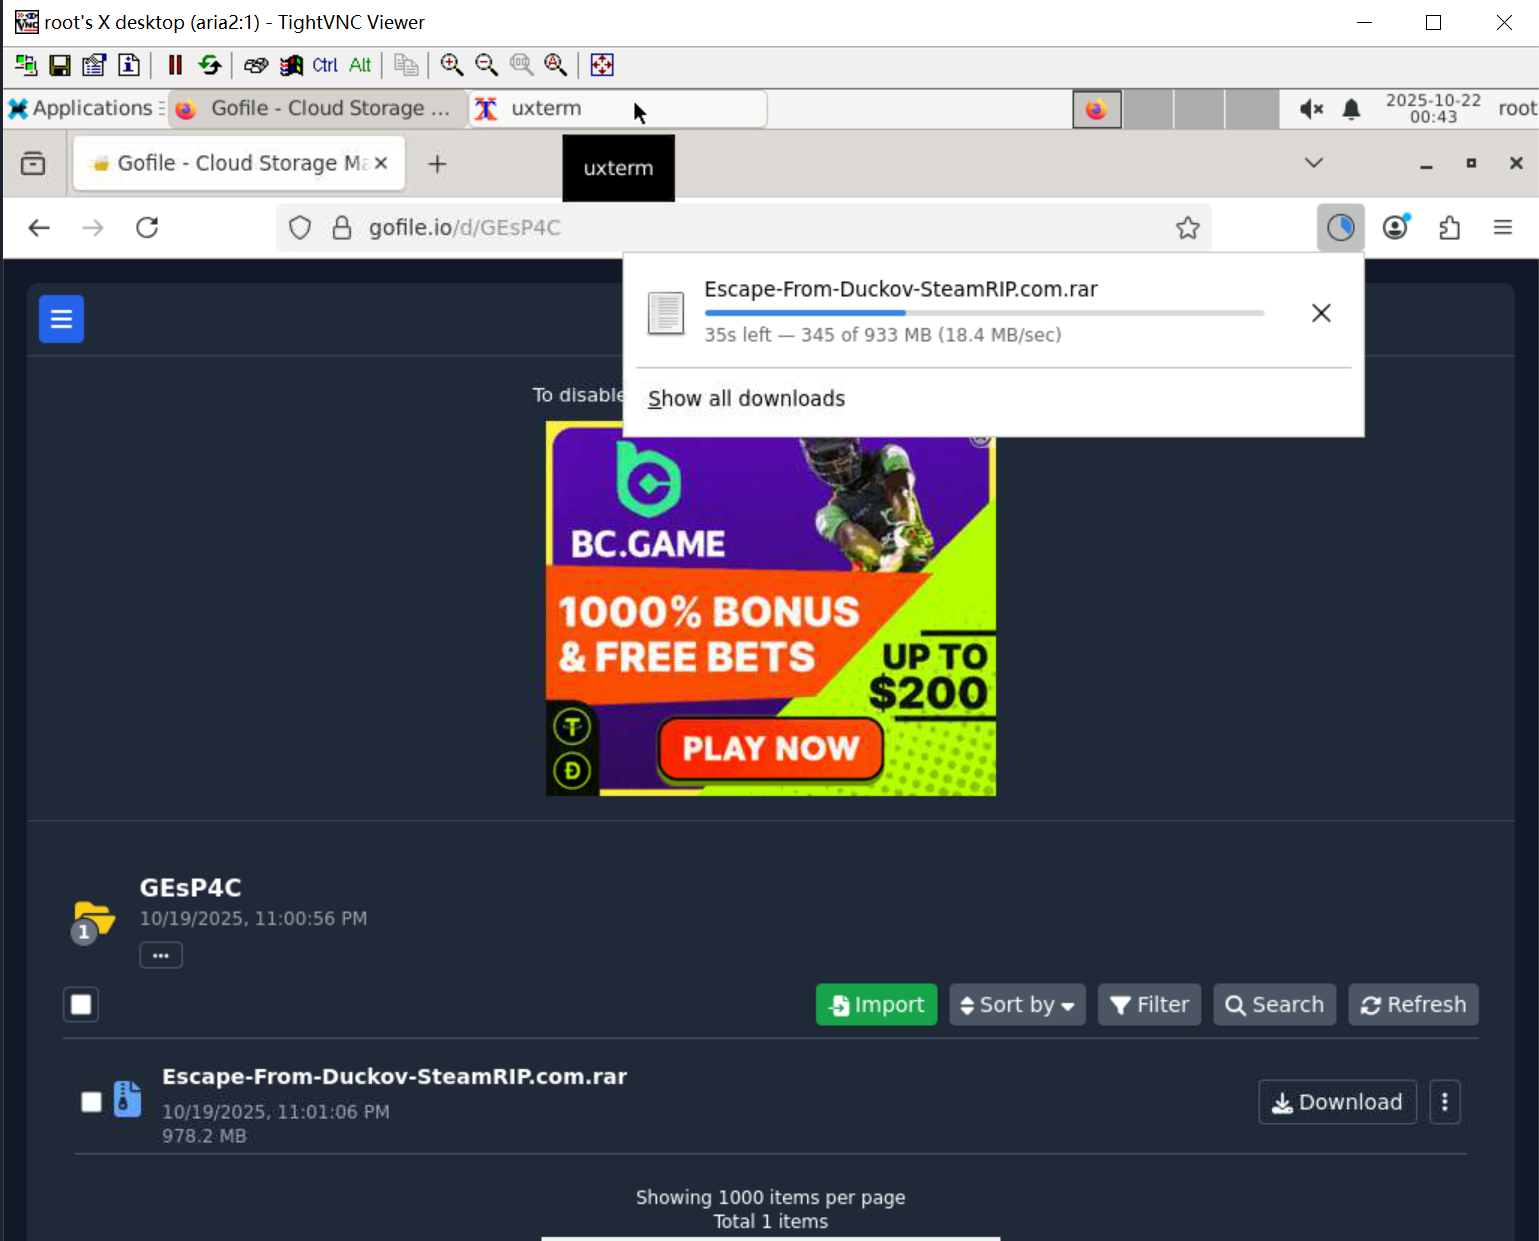Open the notification bell in system tray
This screenshot has height=1241, width=1539.
1351,109
